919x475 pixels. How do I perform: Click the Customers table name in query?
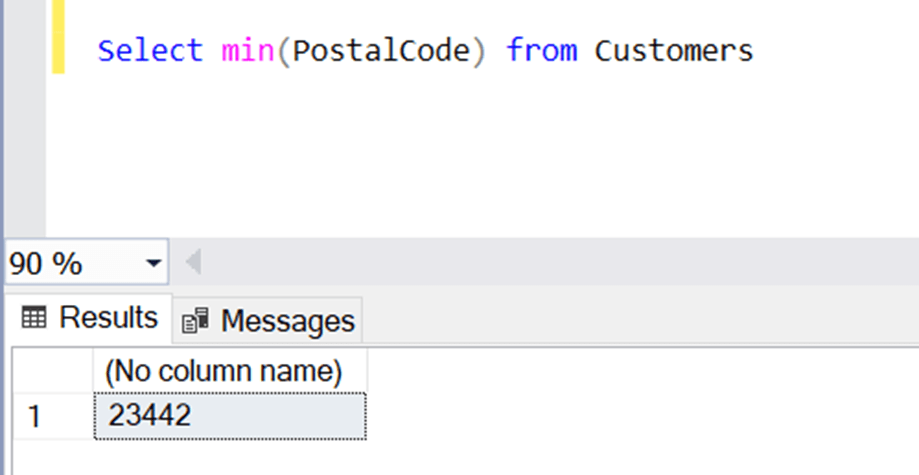tap(673, 50)
